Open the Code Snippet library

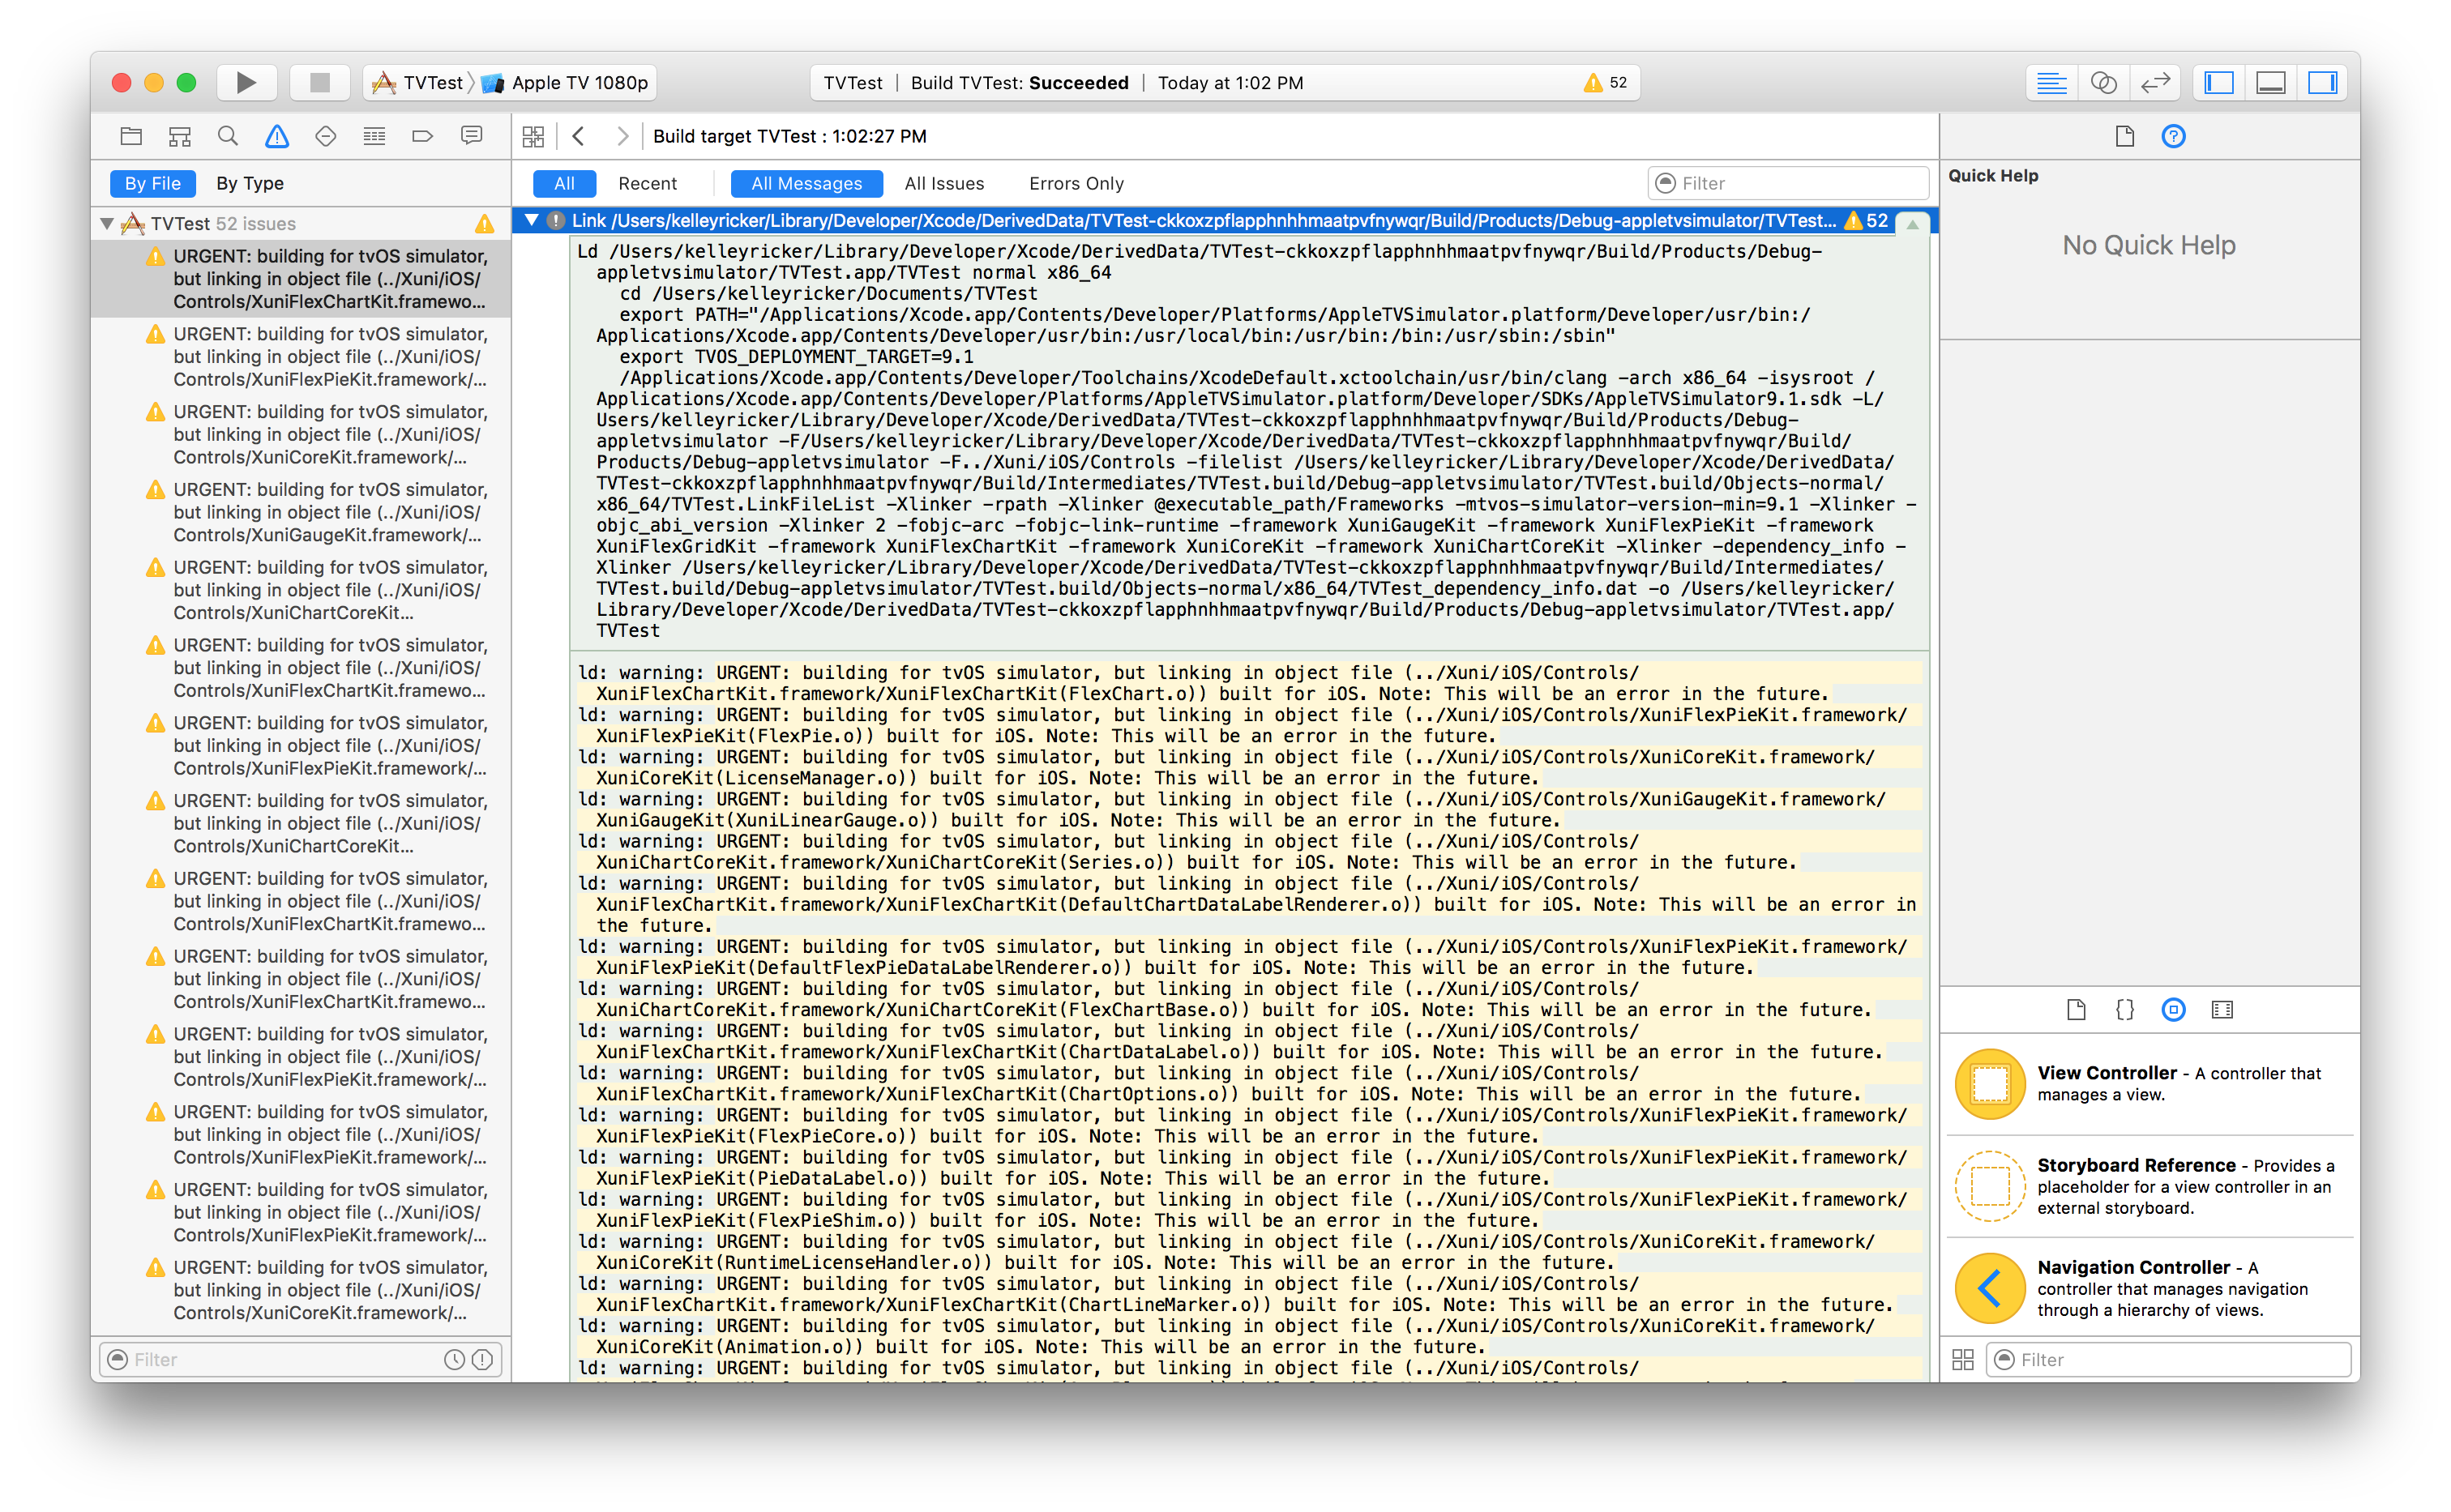(x=2125, y=1010)
